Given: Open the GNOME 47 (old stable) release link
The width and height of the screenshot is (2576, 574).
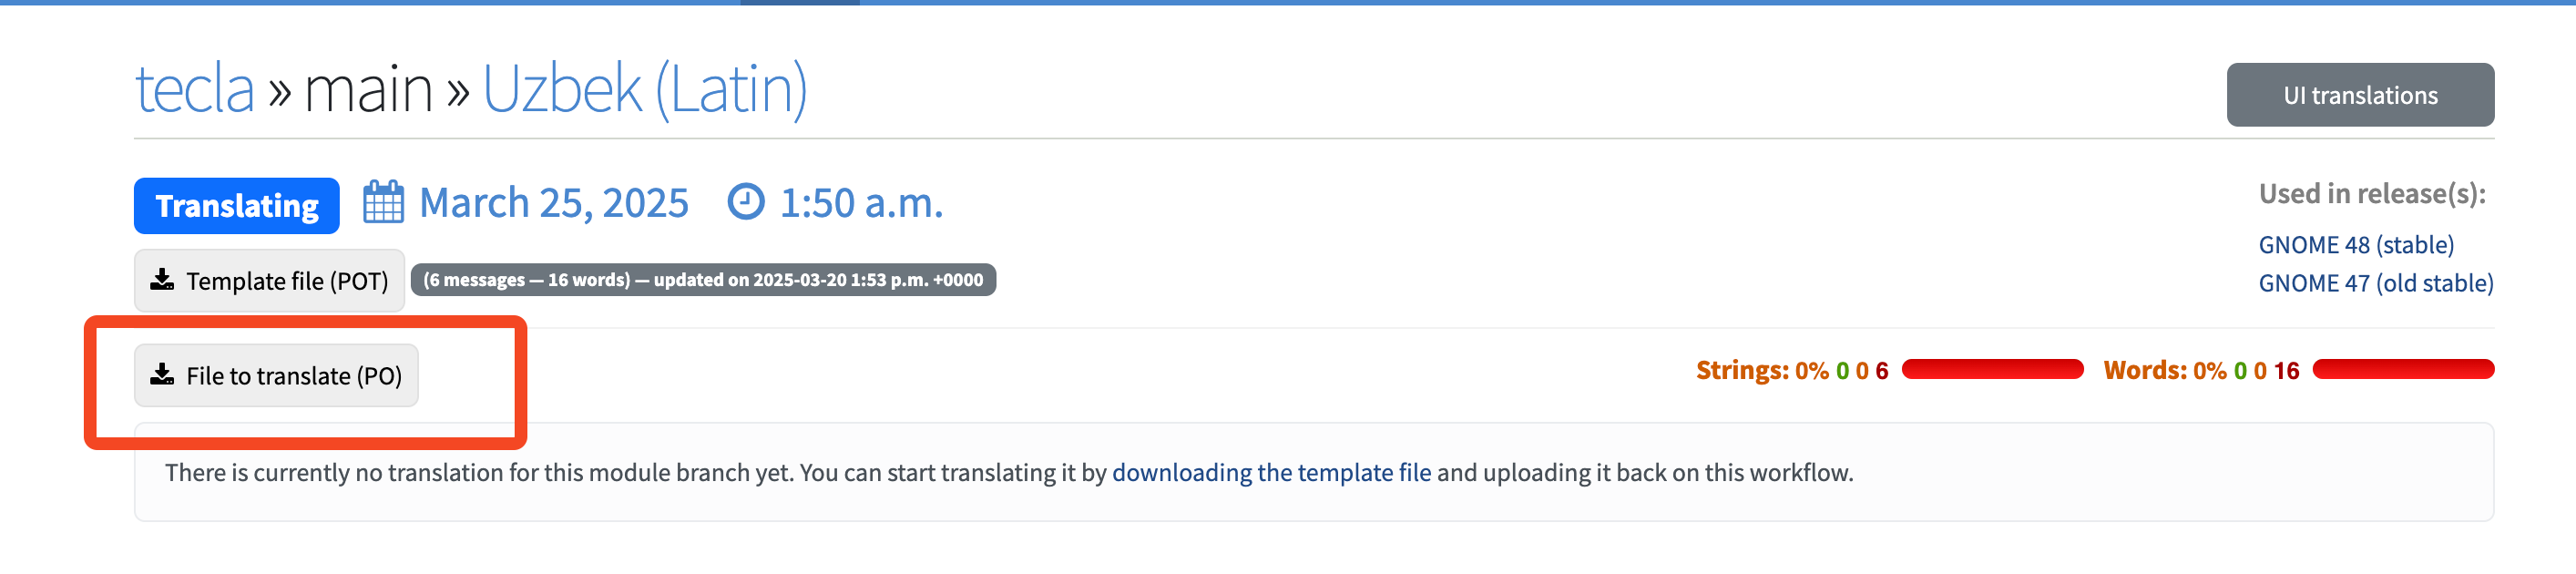Looking at the screenshot, I should 2375,283.
